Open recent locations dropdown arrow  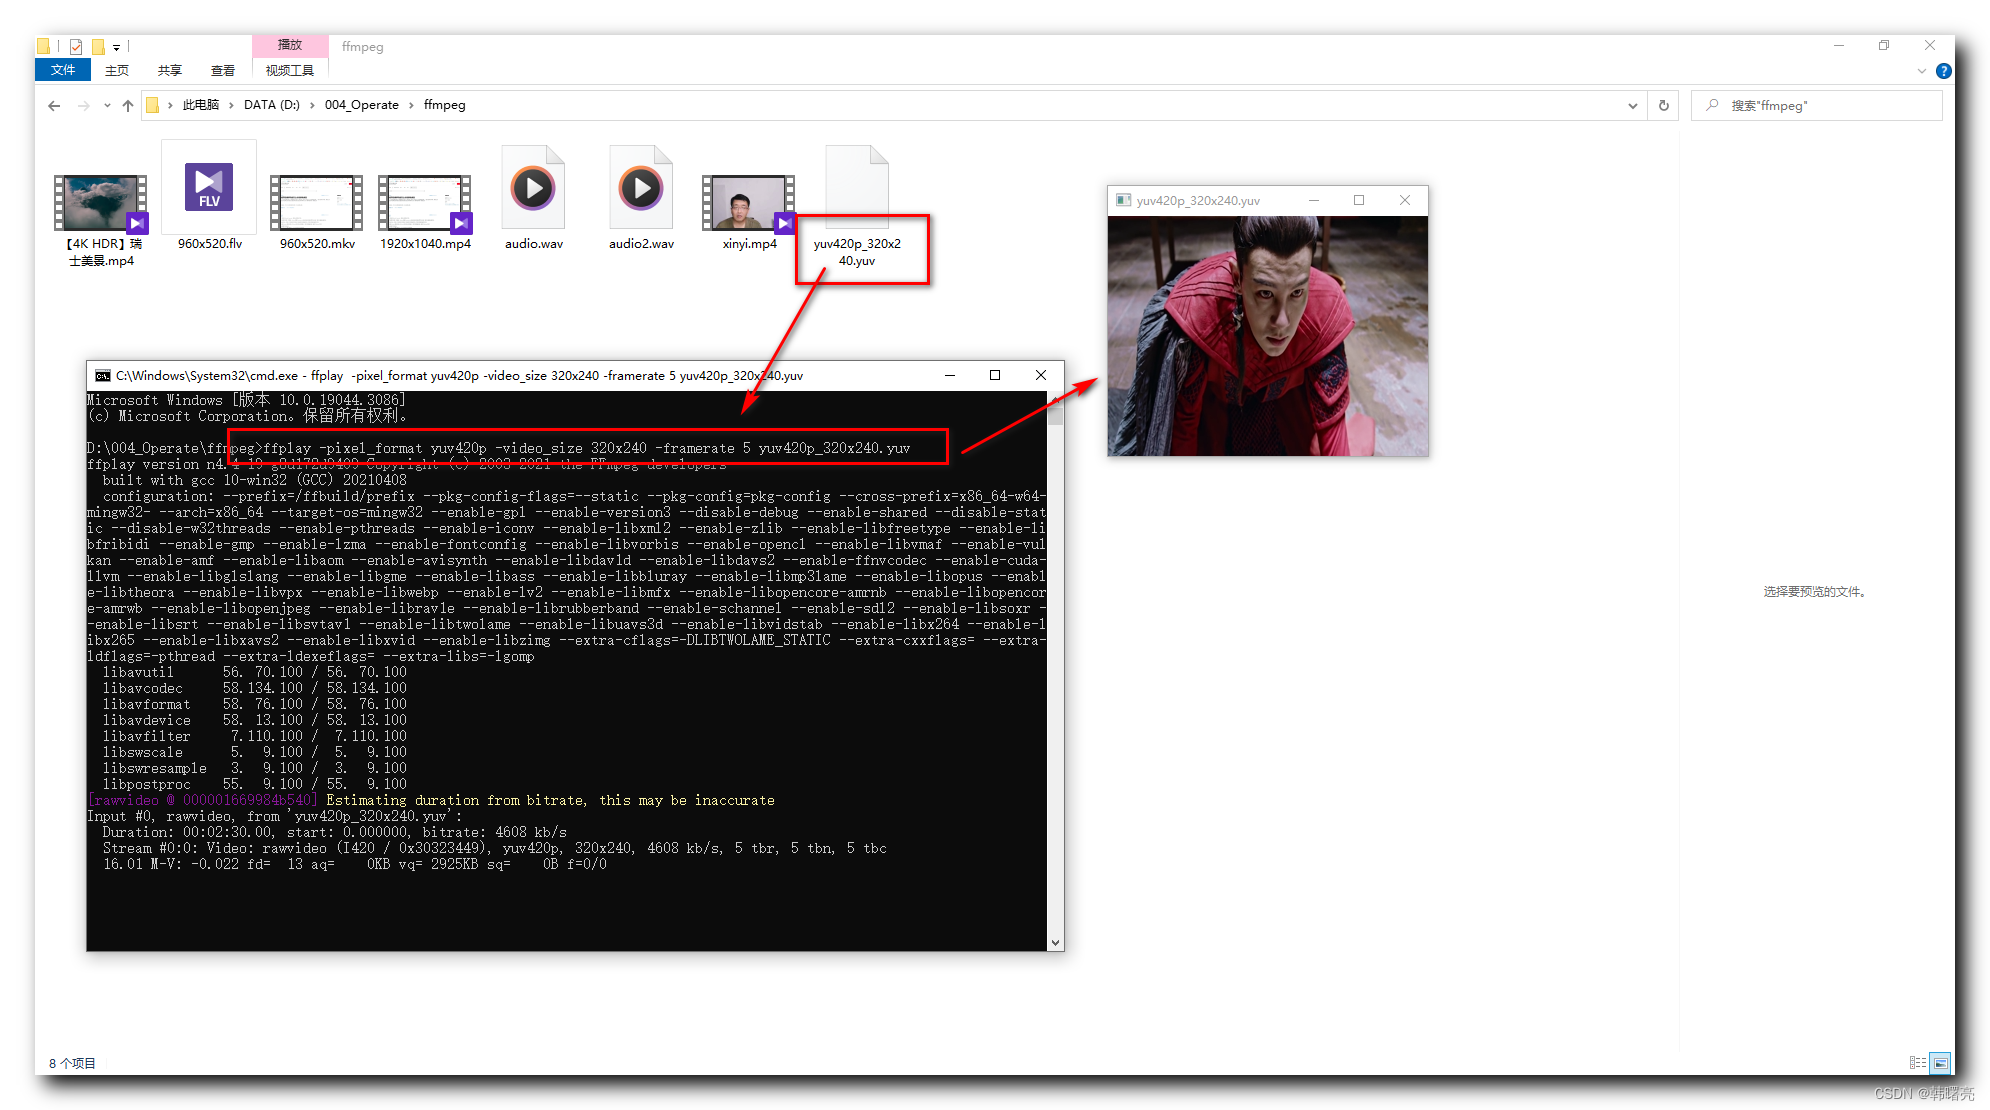tap(107, 106)
